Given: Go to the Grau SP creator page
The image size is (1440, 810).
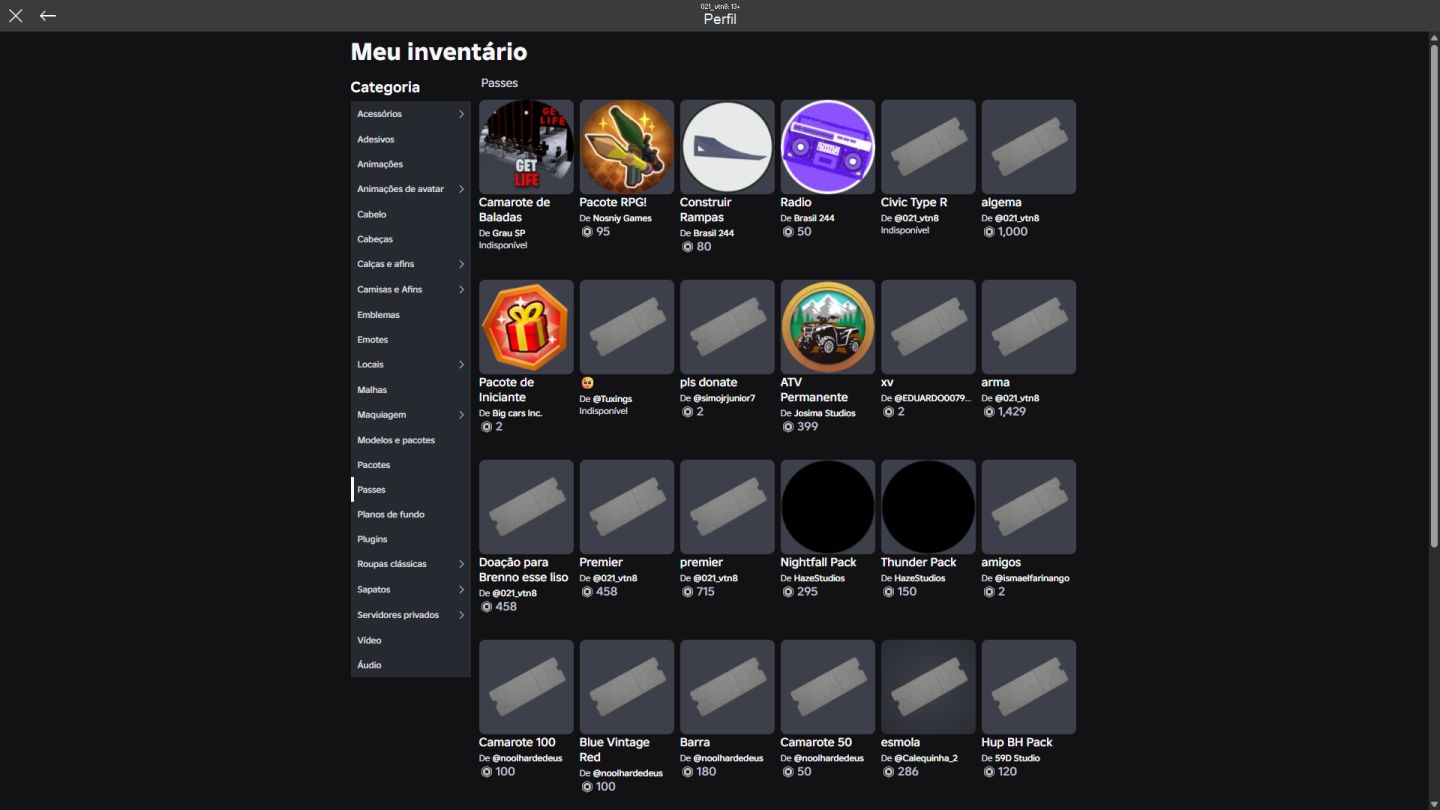Looking at the screenshot, I should pyautogui.click(x=509, y=233).
